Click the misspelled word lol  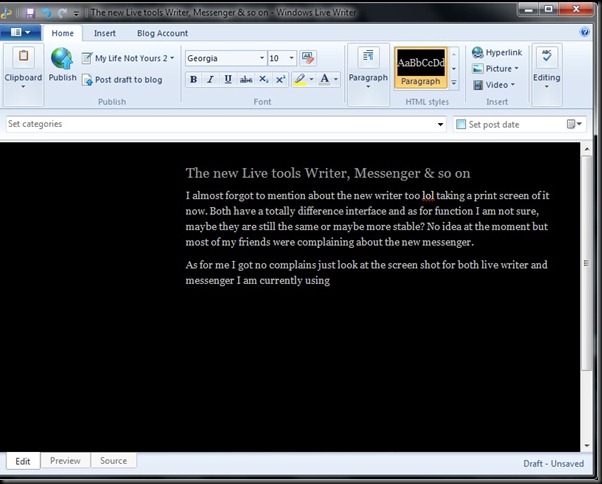pyautogui.click(x=428, y=196)
